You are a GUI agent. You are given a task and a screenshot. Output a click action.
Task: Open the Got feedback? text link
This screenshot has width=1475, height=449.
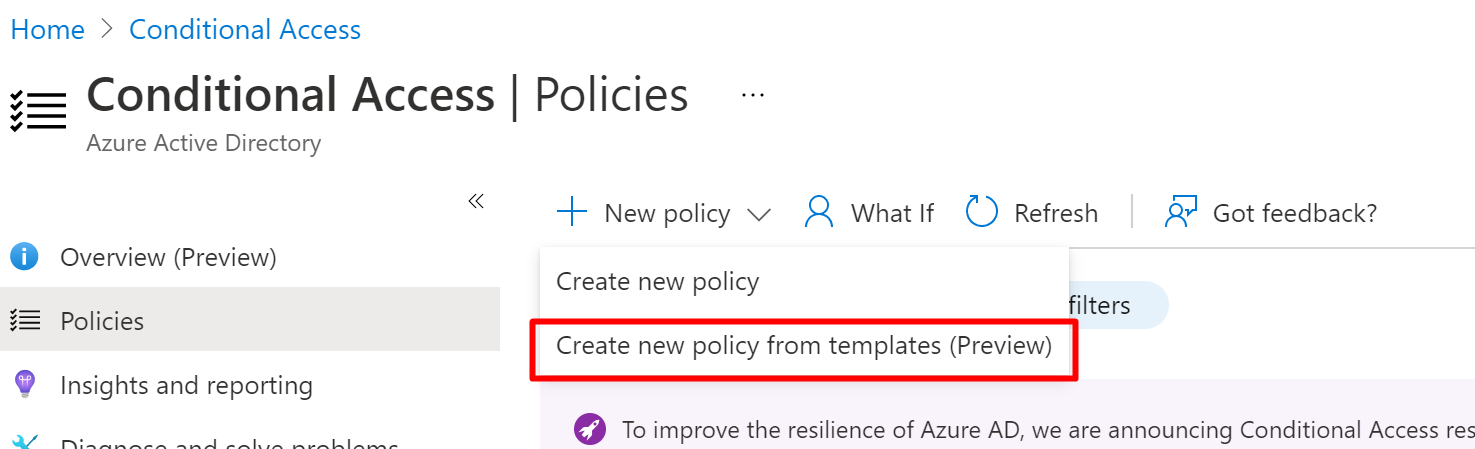[x=1294, y=213]
